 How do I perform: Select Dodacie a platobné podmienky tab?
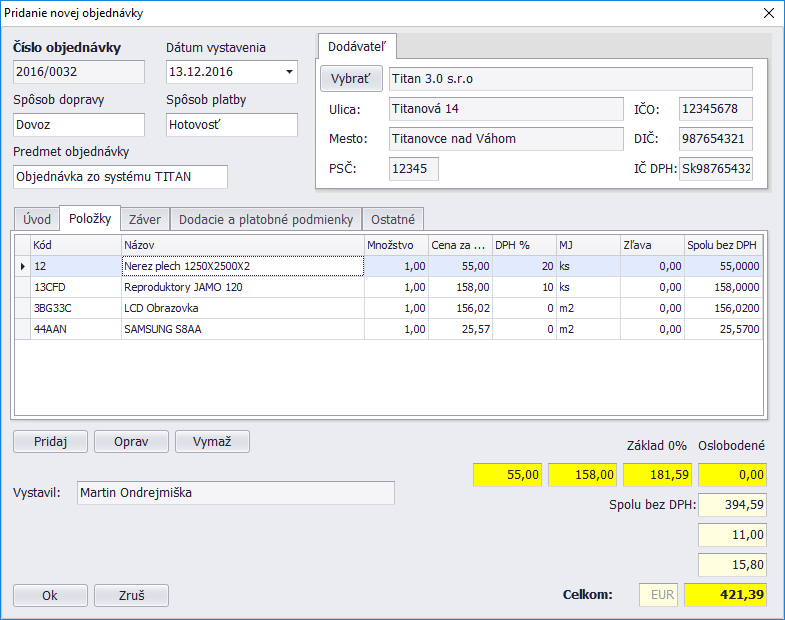click(x=266, y=219)
